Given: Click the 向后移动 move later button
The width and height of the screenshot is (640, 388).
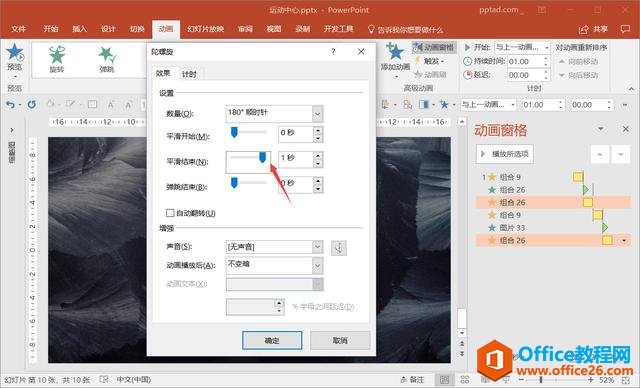Looking at the screenshot, I should pos(580,75).
